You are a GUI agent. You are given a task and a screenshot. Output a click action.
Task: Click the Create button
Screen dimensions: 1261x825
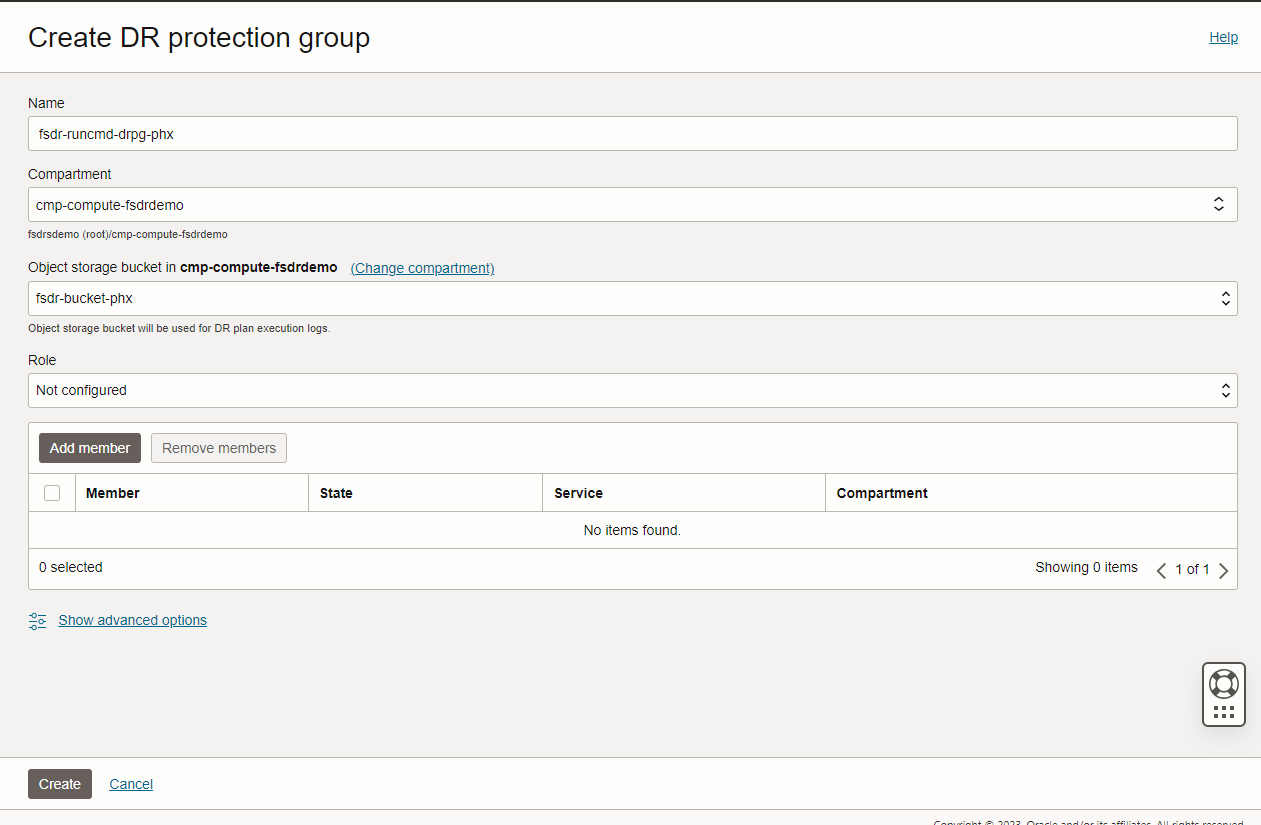(60, 784)
